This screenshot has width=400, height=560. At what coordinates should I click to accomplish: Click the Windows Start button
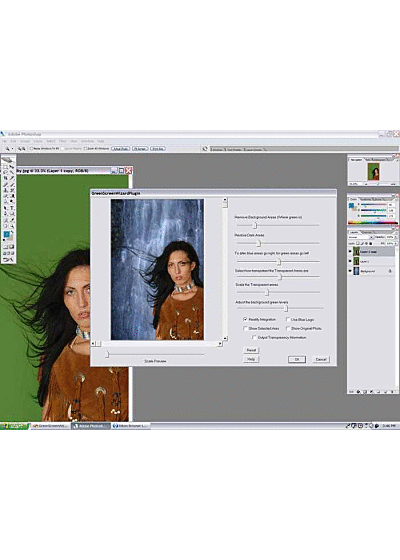(14, 426)
